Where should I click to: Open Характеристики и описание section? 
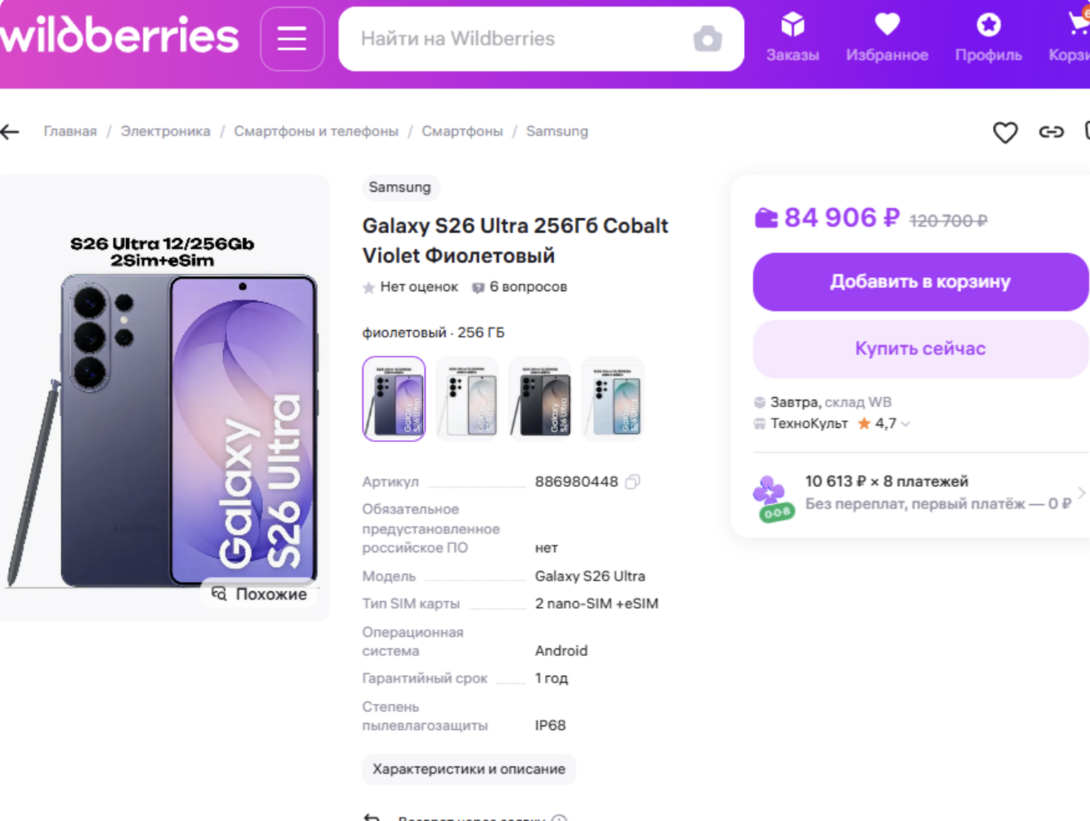[469, 769]
